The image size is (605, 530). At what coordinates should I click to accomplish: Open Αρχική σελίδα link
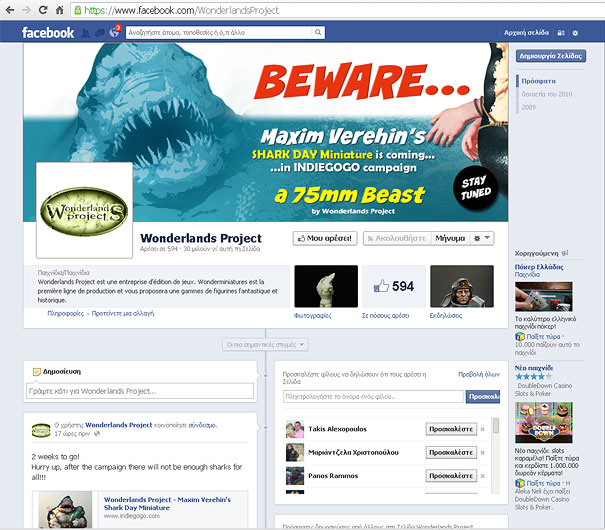click(x=526, y=33)
